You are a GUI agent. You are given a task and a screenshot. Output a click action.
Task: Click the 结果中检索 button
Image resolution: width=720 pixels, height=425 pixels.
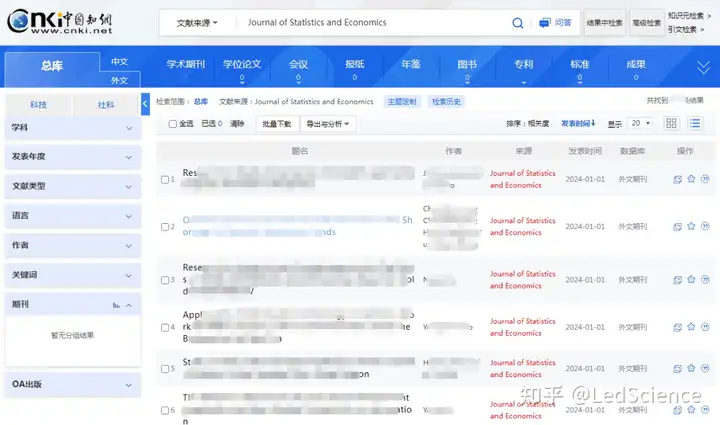coord(604,22)
